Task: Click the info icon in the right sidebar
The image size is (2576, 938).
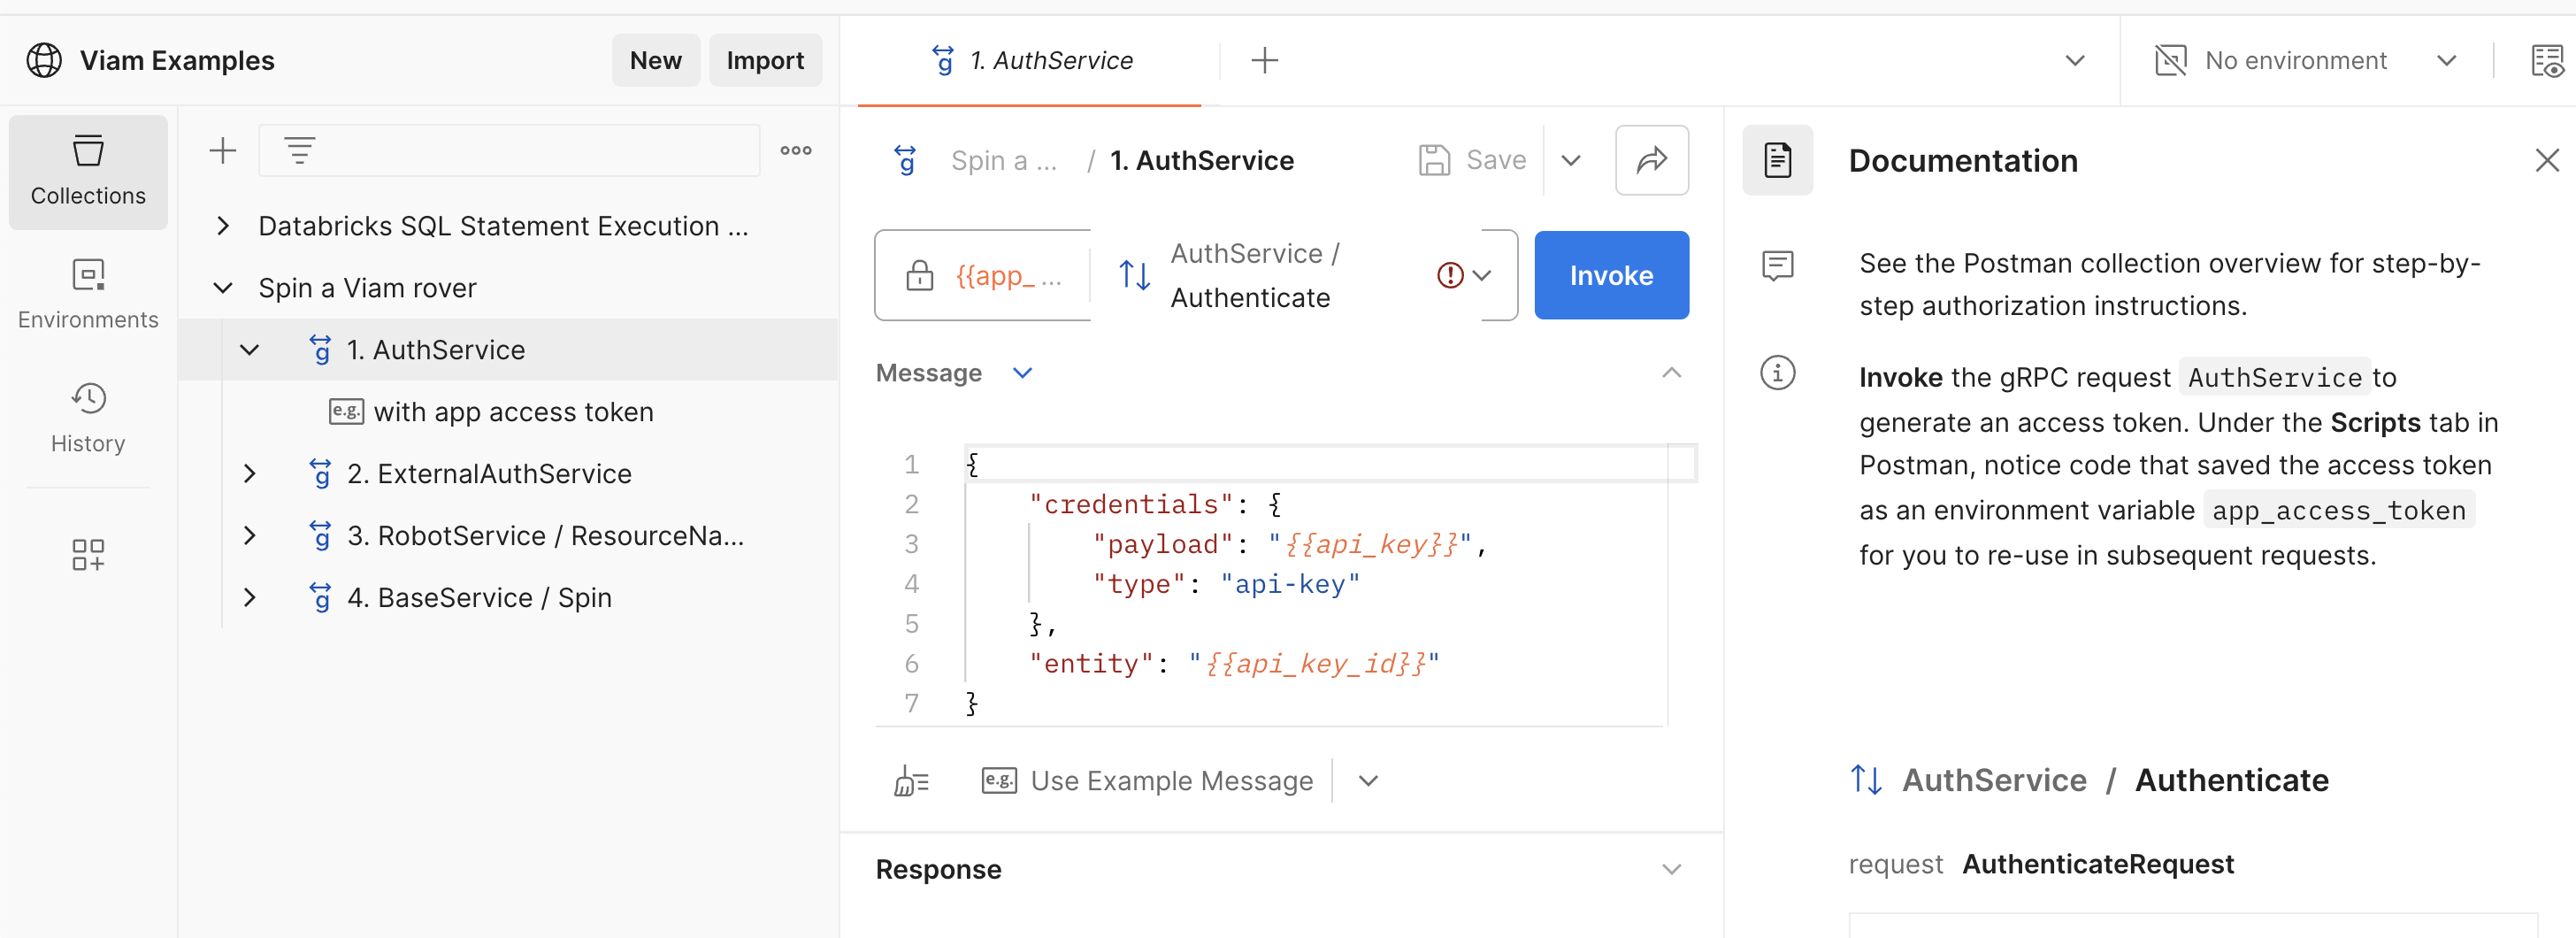Action: click(1777, 373)
